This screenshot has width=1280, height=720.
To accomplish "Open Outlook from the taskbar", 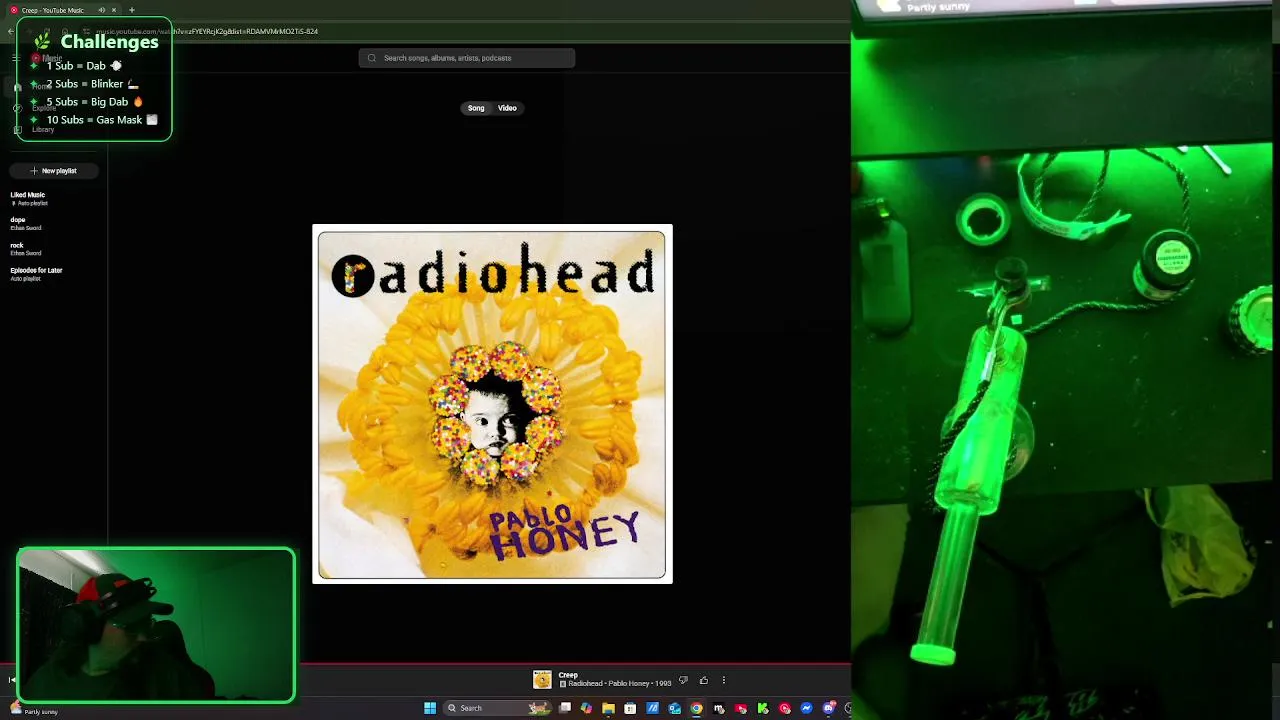I will (674, 708).
